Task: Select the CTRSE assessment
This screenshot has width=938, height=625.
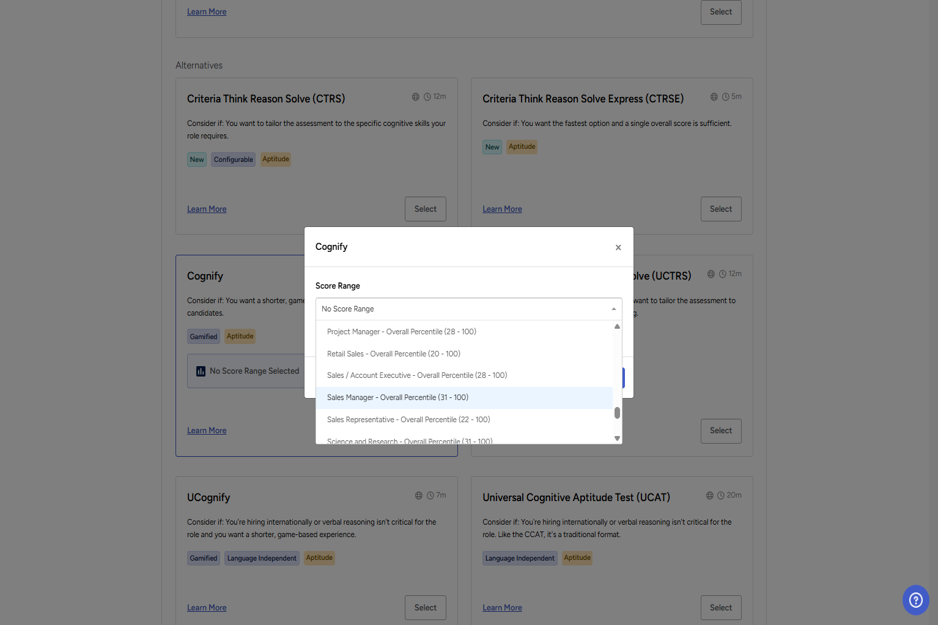Action: pyautogui.click(x=721, y=209)
